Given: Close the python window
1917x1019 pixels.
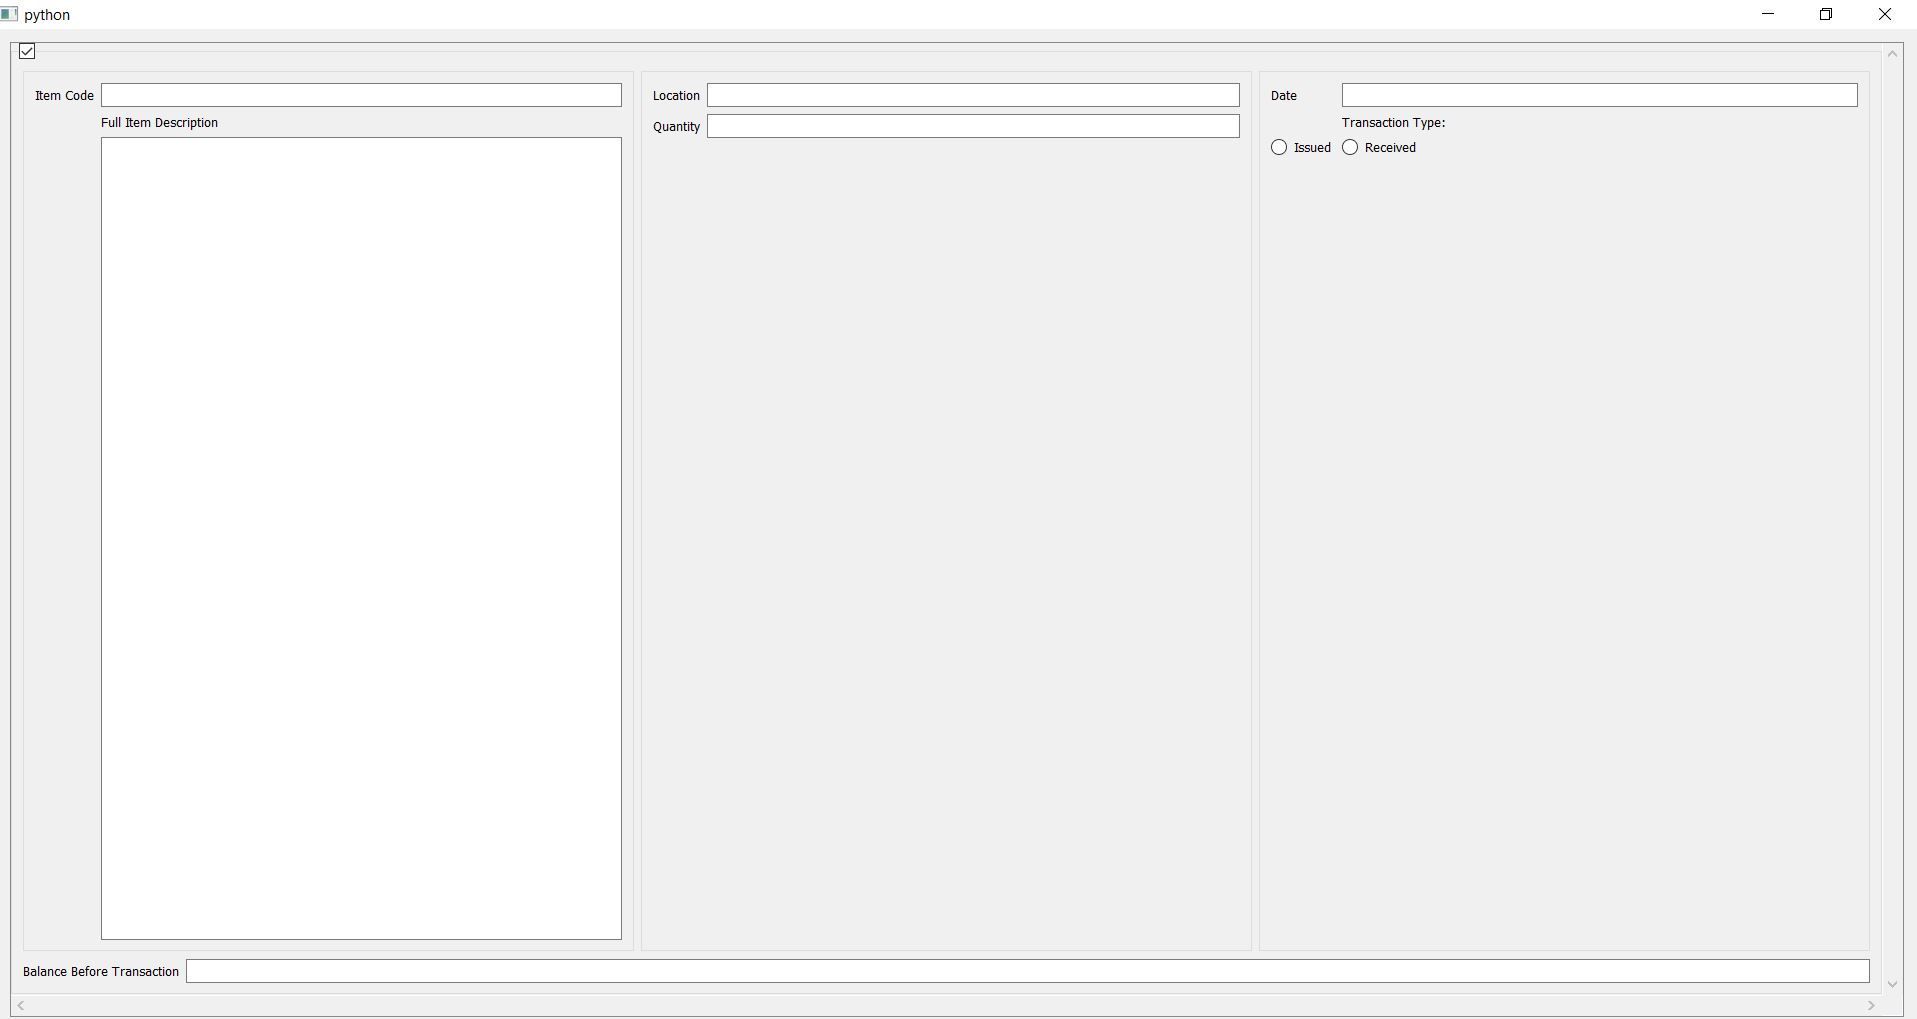Looking at the screenshot, I should pyautogui.click(x=1885, y=15).
